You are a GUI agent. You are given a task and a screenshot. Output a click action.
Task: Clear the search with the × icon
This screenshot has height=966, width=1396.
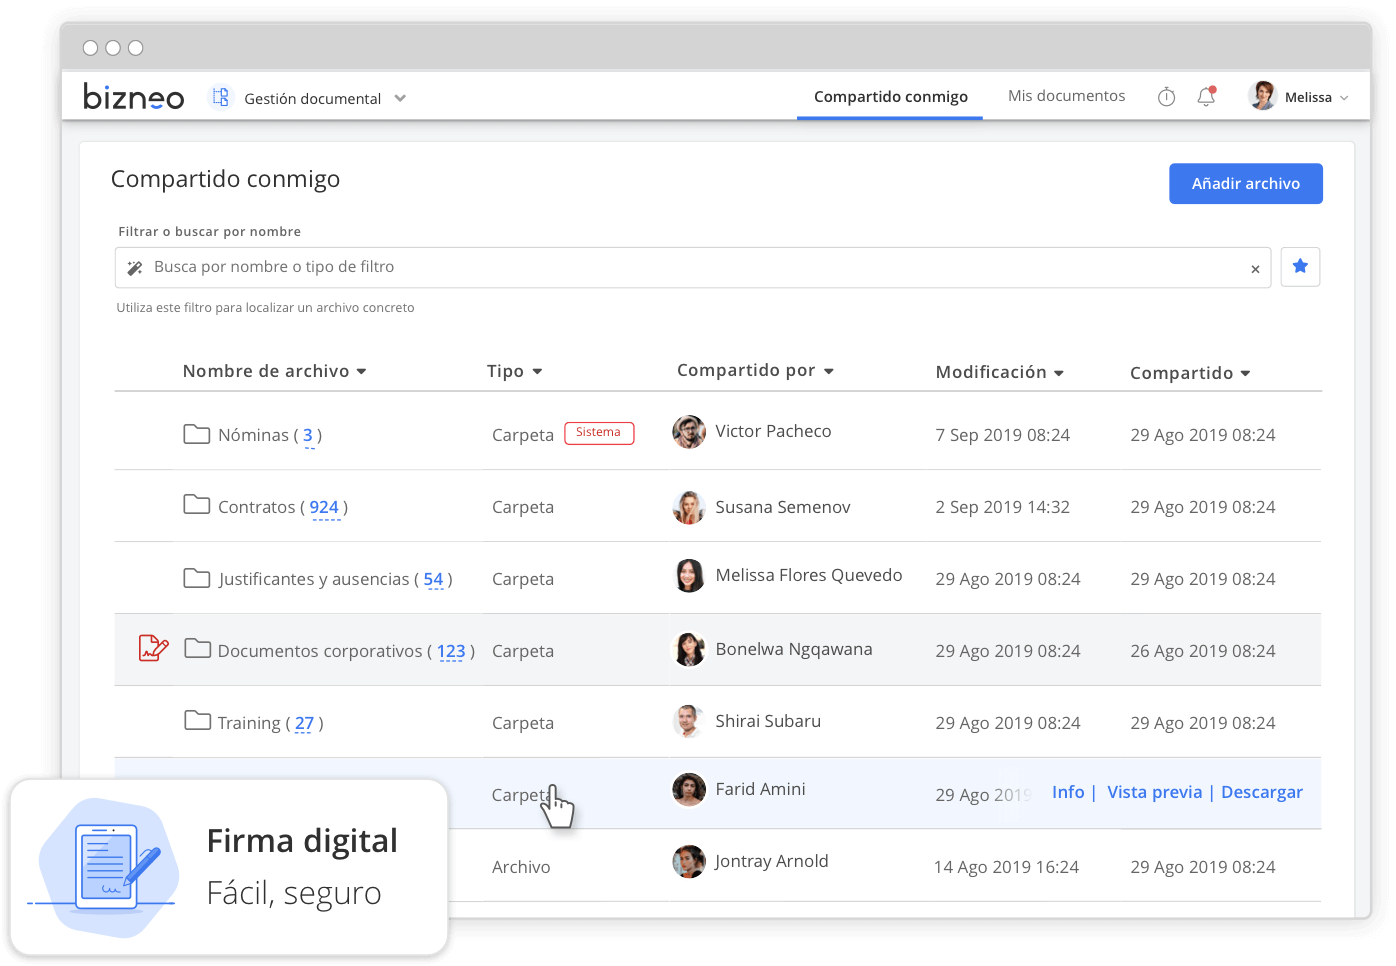(x=1255, y=269)
